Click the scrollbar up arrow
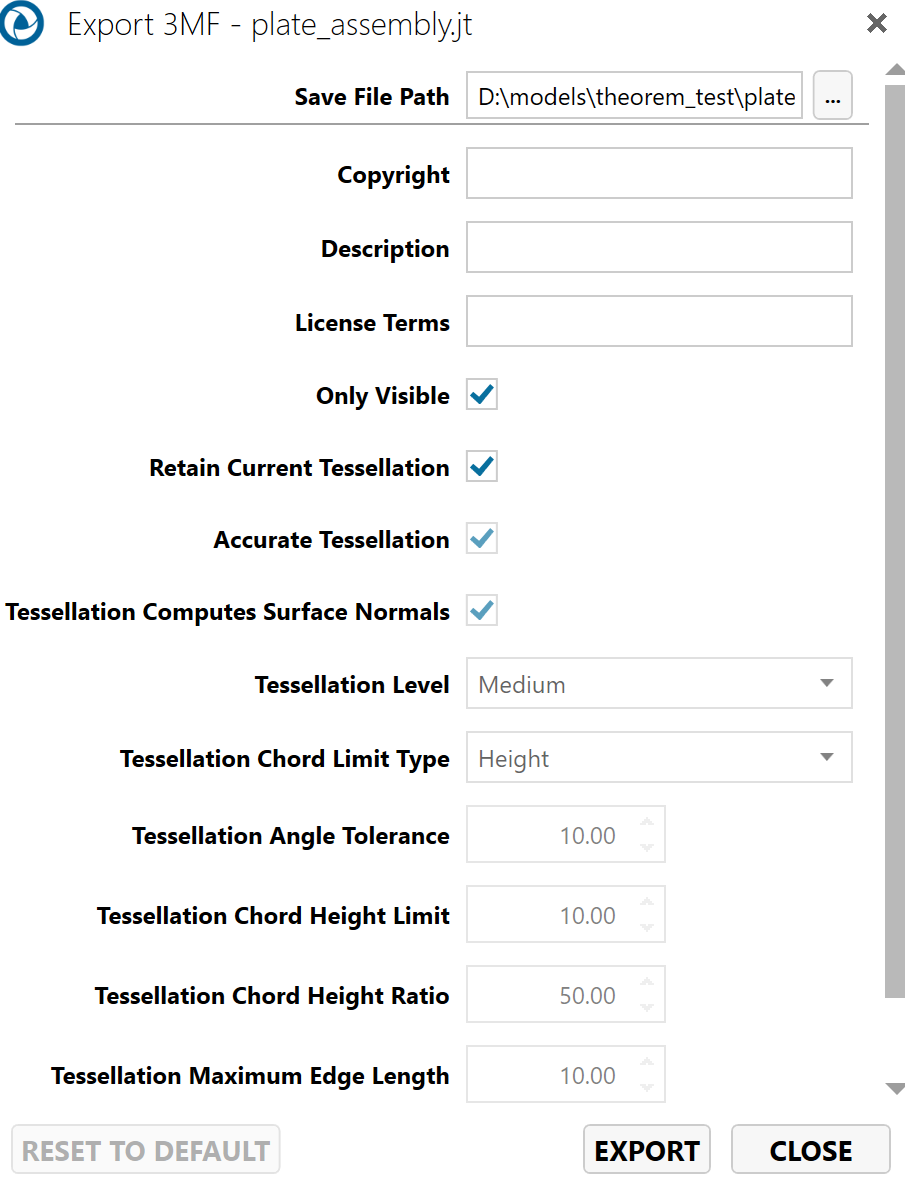This screenshot has width=905, height=1186. coord(894,70)
